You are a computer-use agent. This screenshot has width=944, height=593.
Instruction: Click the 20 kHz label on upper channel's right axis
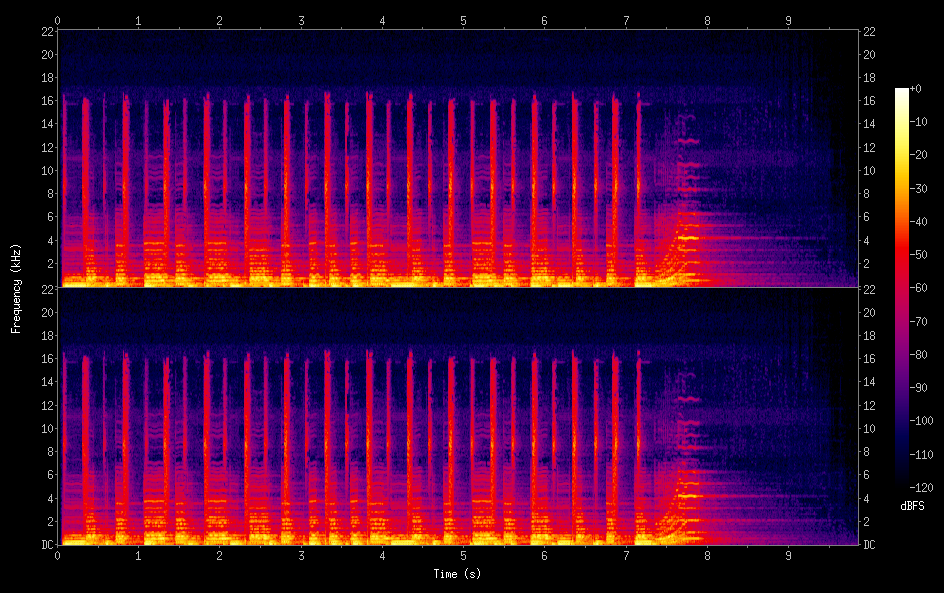tap(870, 55)
